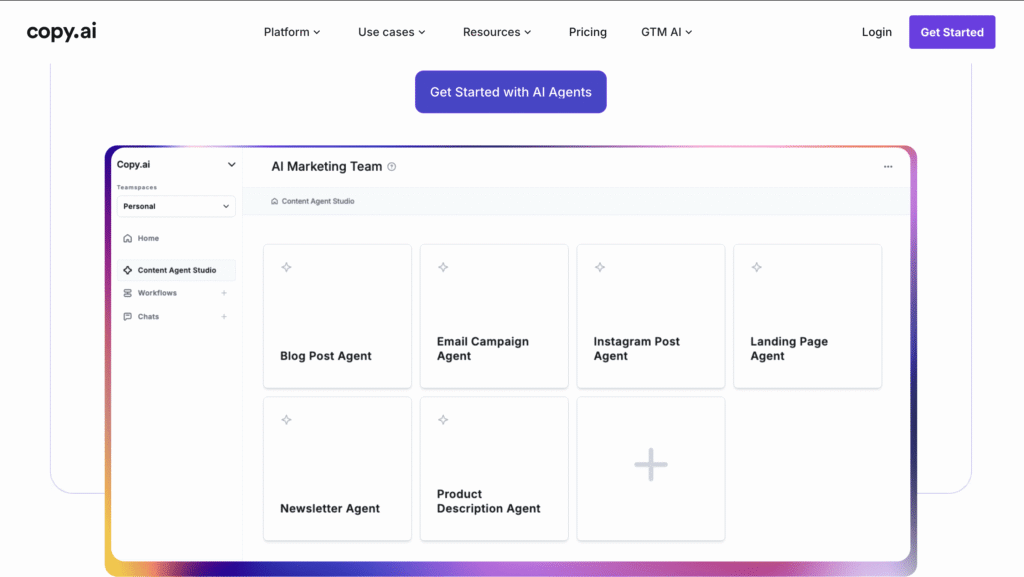Expand the Use cases dropdown
This screenshot has height=577, width=1024.
tap(391, 32)
